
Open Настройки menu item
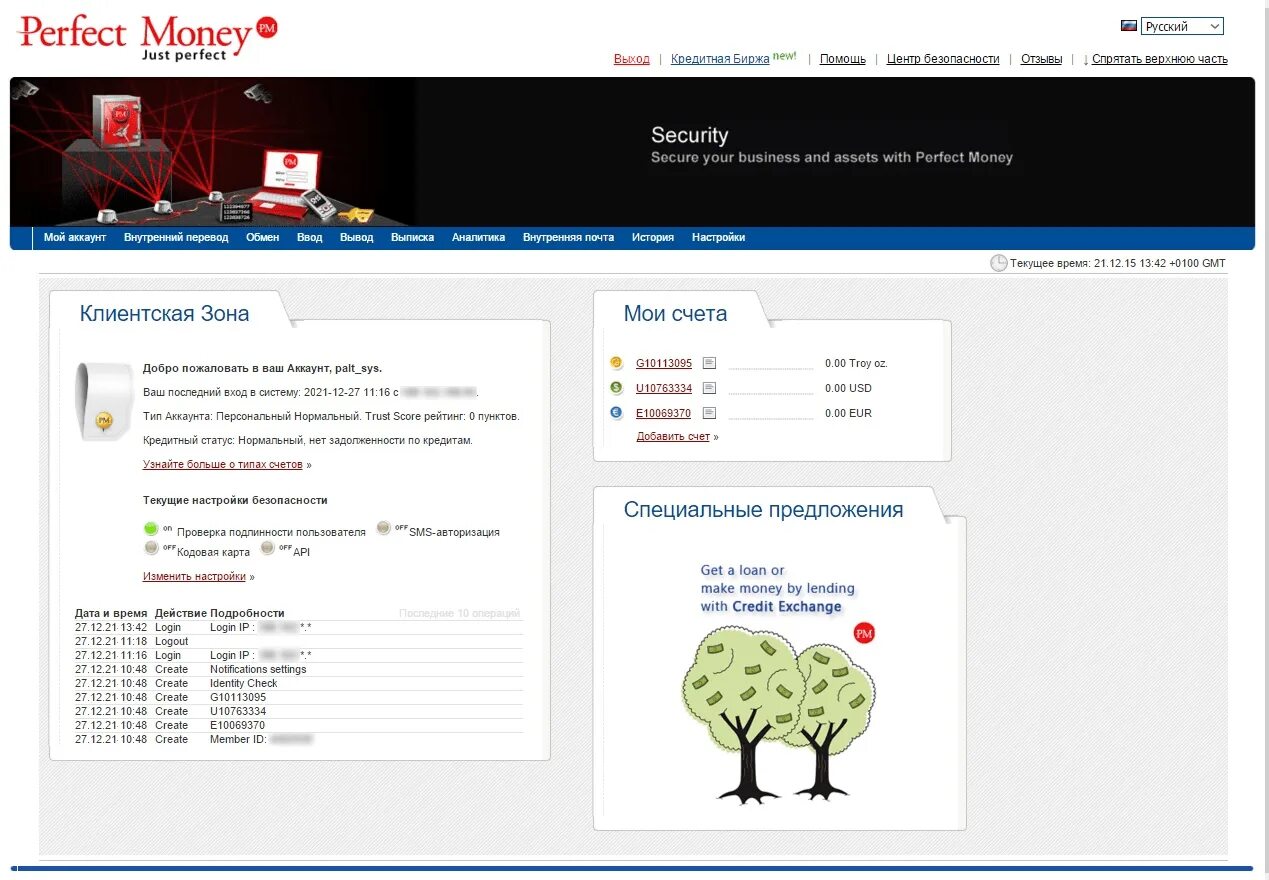(x=718, y=238)
